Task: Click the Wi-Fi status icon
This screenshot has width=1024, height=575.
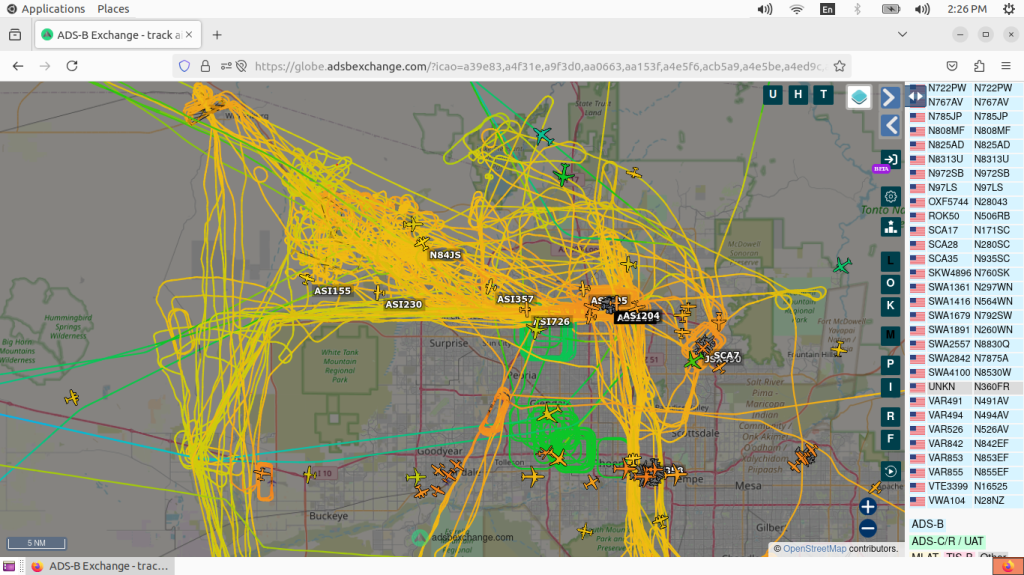Action: pyautogui.click(x=796, y=8)
